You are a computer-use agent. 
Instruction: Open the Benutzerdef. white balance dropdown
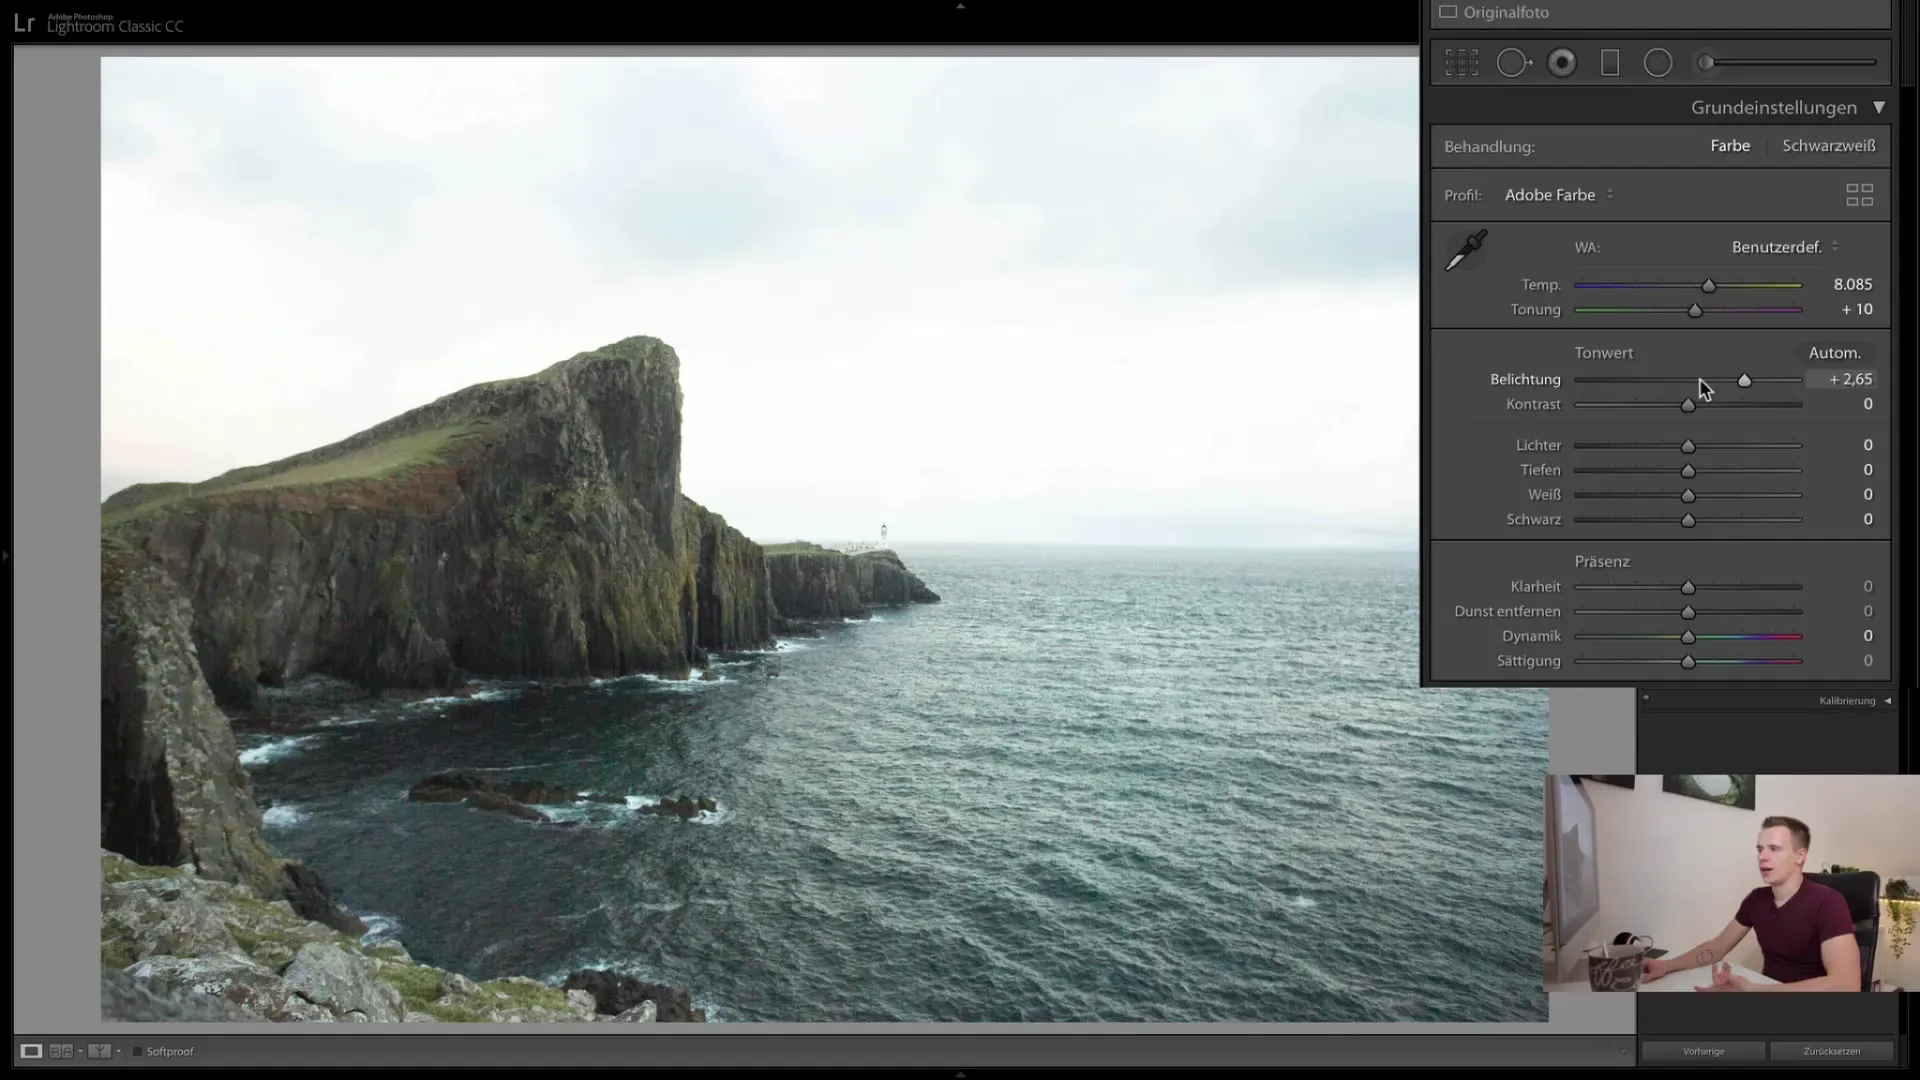click(x=1785, y=247)
